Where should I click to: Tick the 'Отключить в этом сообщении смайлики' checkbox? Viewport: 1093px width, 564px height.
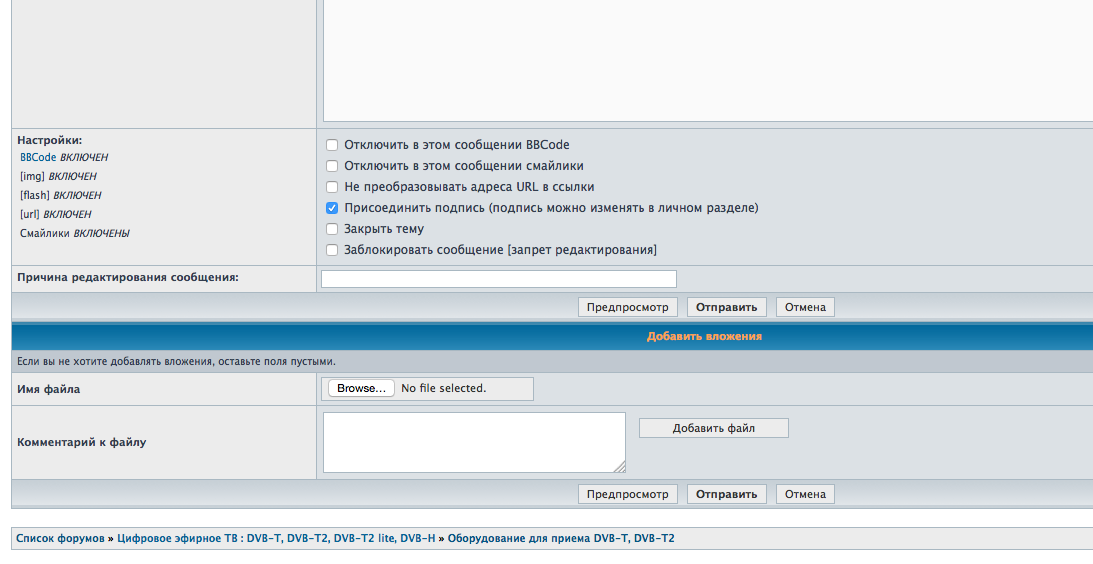point(332,166)
